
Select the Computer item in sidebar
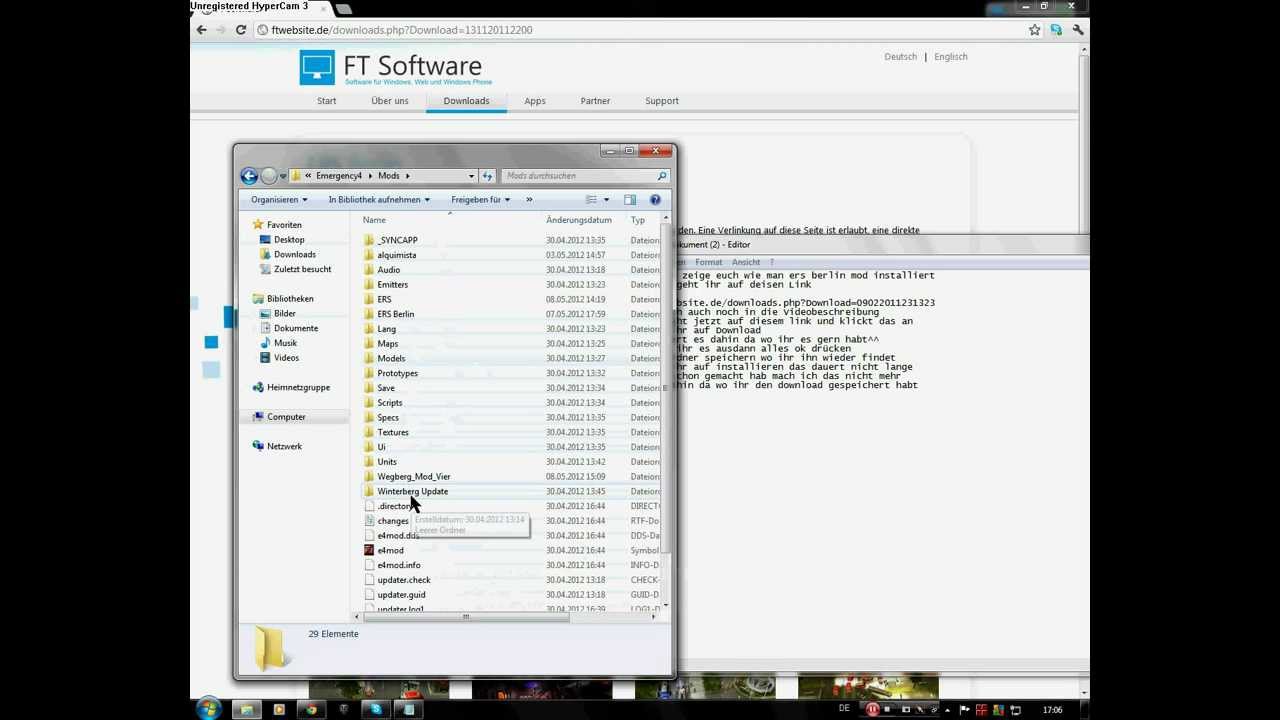(x=286, y=417)
